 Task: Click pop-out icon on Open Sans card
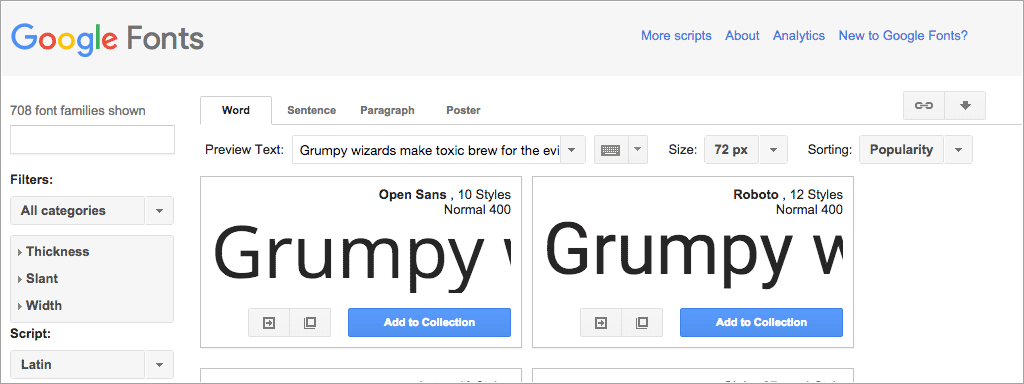tap(310, 323)
